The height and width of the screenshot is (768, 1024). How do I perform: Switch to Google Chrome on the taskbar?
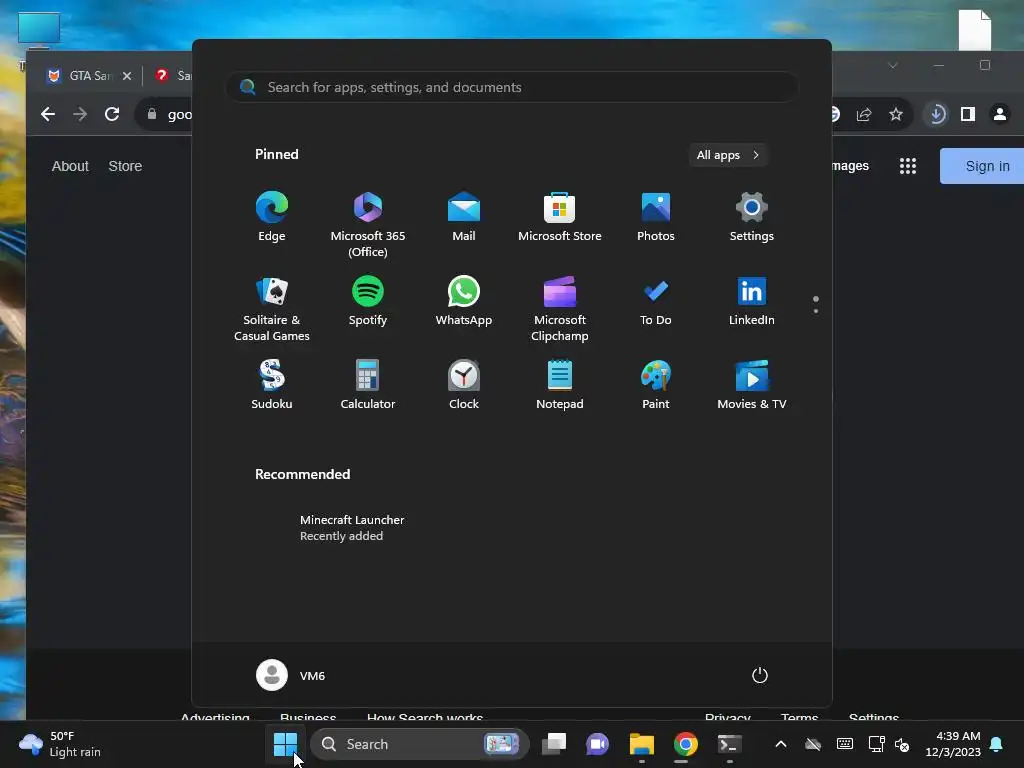[686, 744]
